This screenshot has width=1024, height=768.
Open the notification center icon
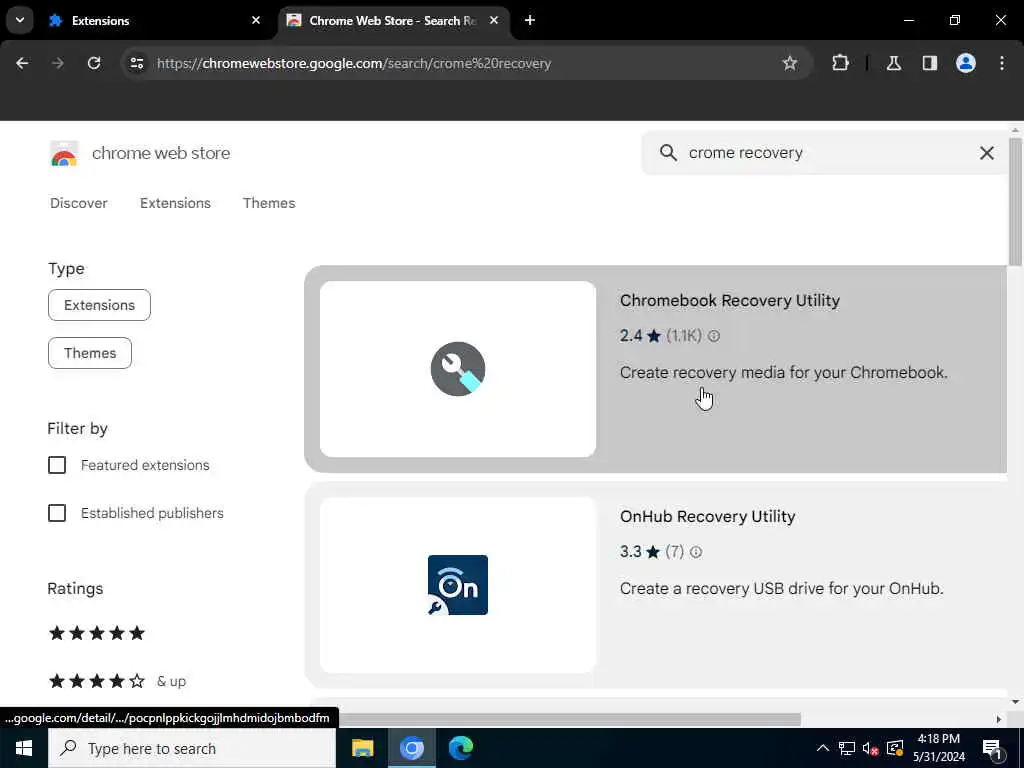(x=992, y=748)
